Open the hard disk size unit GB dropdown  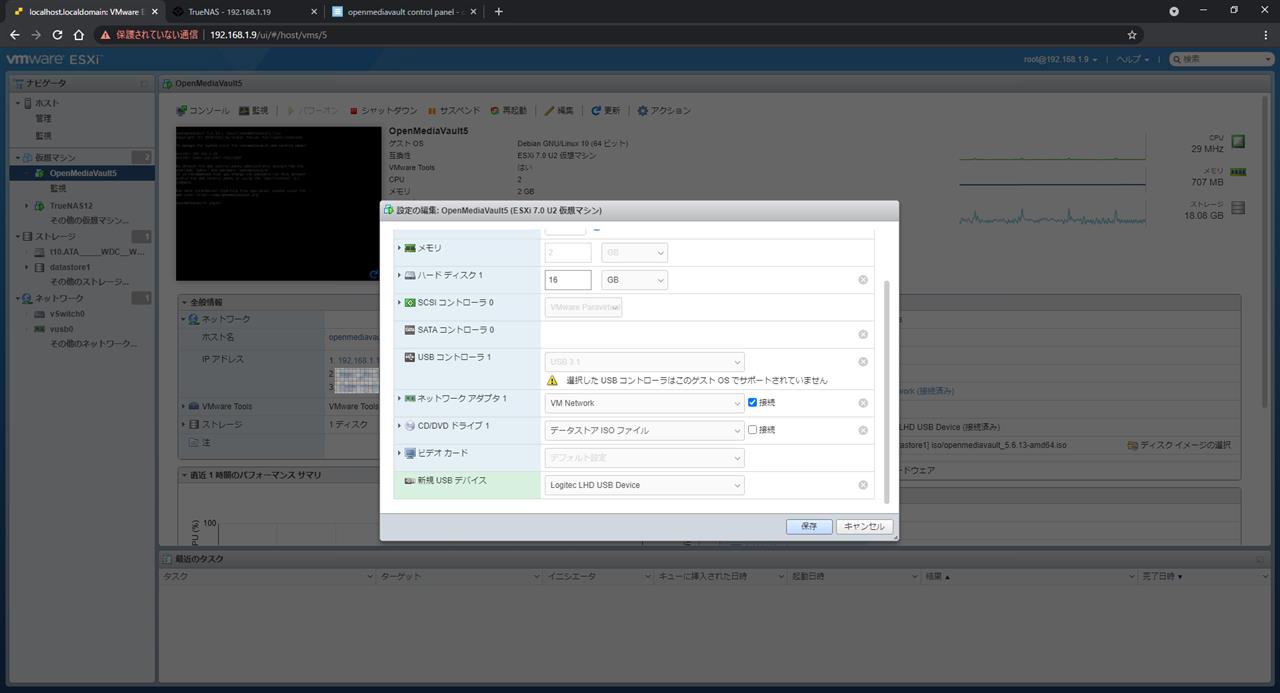point(634,280)
